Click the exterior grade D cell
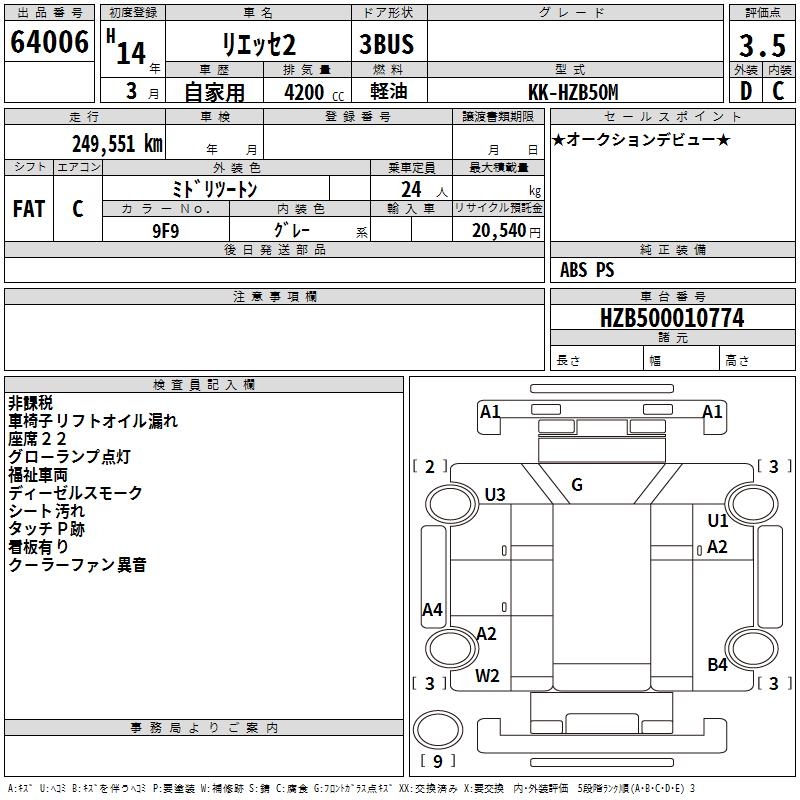Screen dimensions: 800x800 point(745,91)
